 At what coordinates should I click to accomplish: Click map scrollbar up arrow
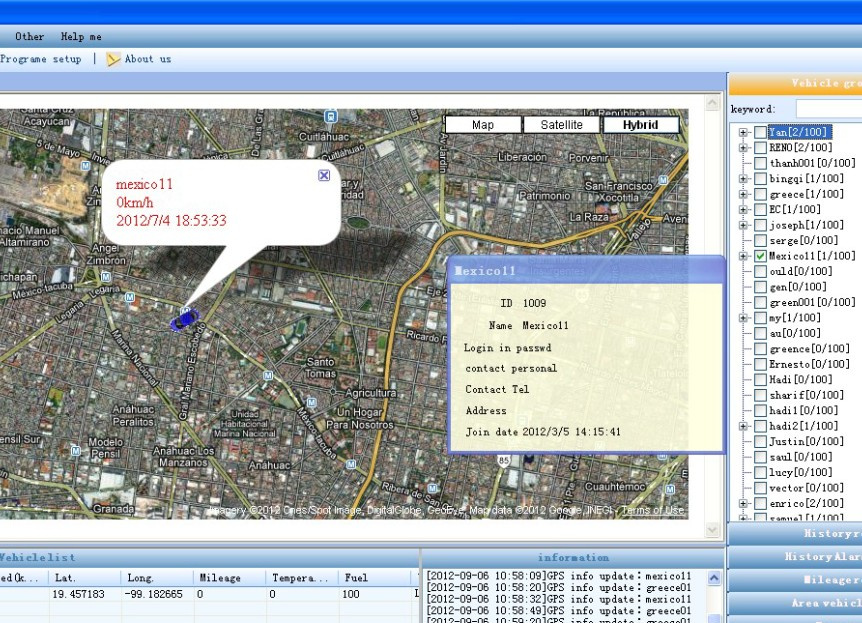tap(712, 103)
